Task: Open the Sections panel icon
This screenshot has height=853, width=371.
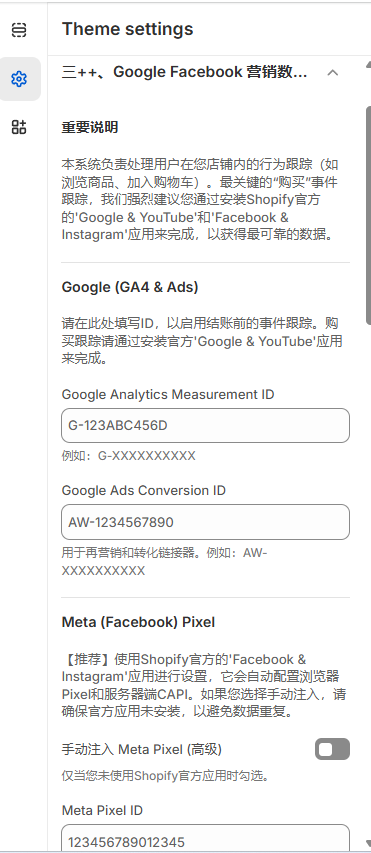Action: coord(19,30)
